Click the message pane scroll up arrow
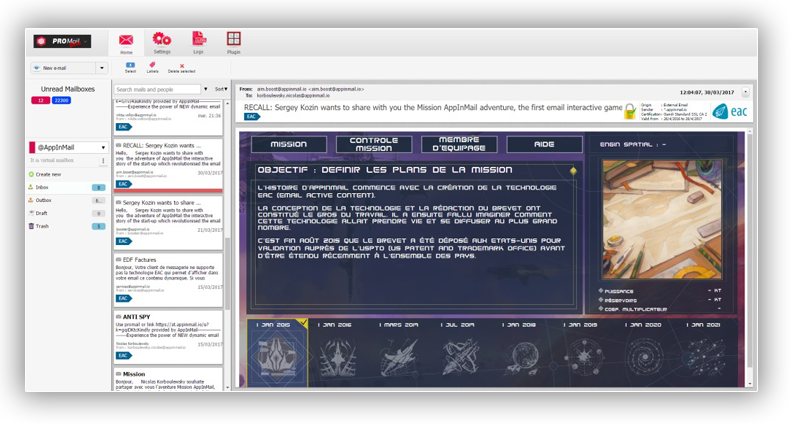The width and height of the screenshot is (794, 424). tap(750, 132)
